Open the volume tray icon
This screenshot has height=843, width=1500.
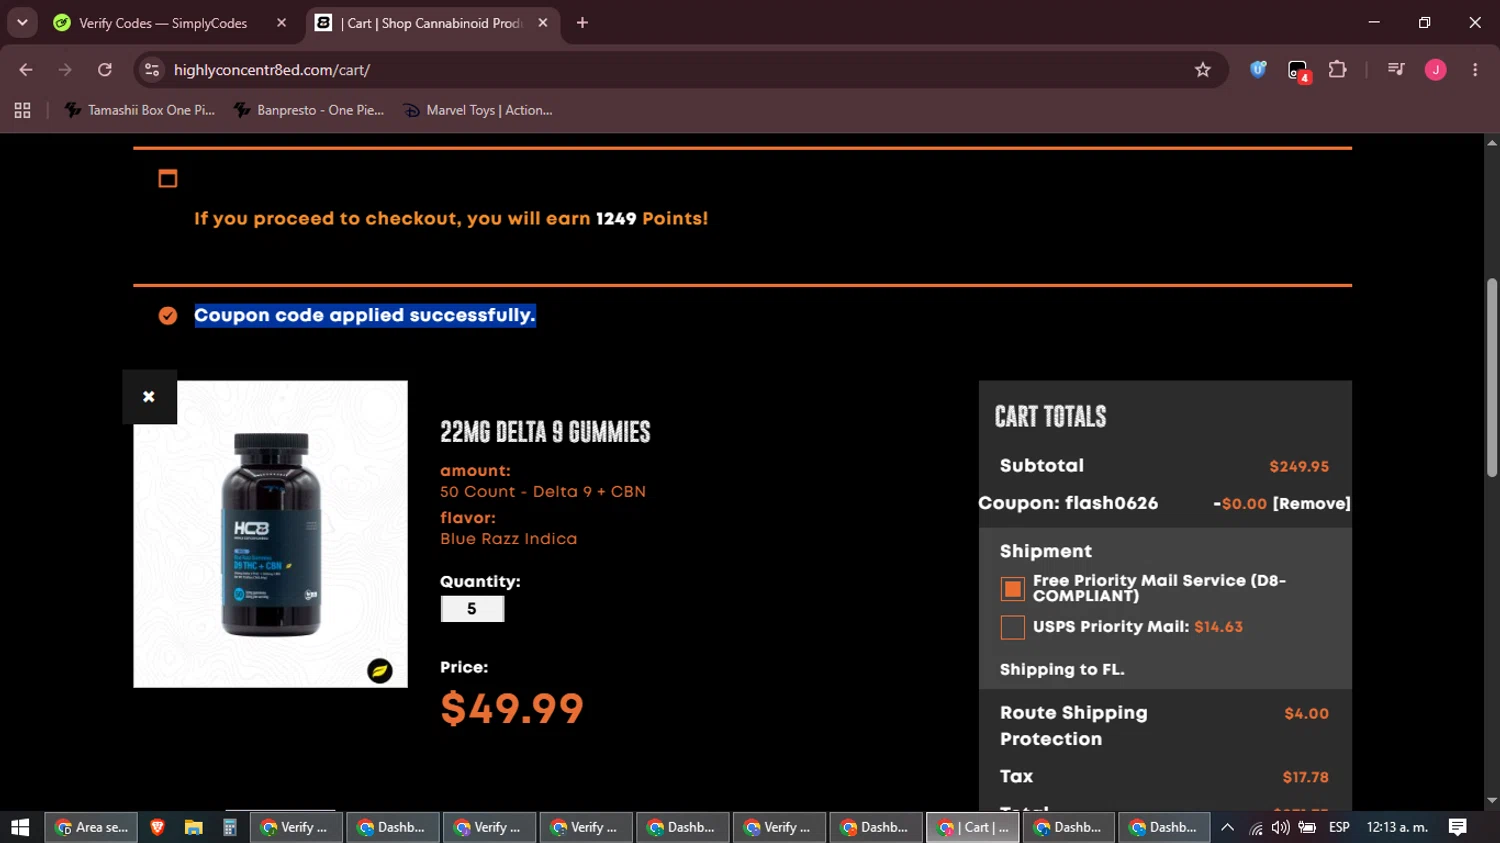pos(1280,827)
